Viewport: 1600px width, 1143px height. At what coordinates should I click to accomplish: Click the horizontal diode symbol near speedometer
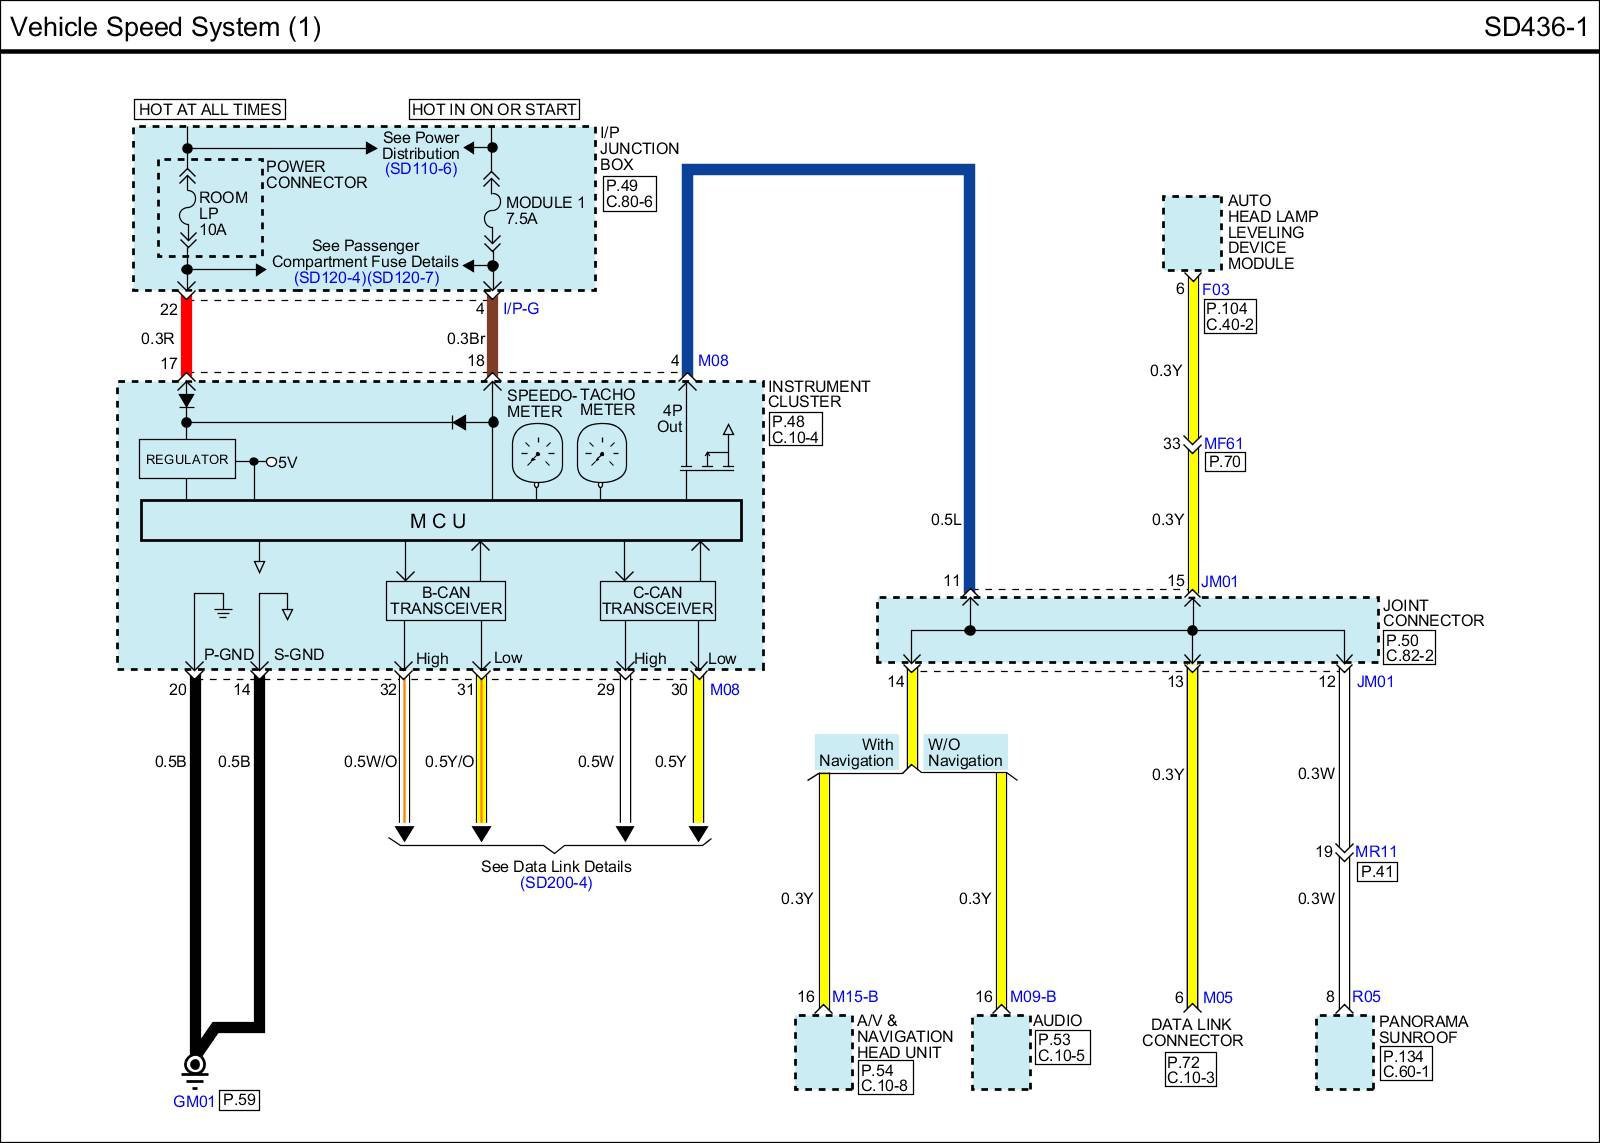point(459,423)
